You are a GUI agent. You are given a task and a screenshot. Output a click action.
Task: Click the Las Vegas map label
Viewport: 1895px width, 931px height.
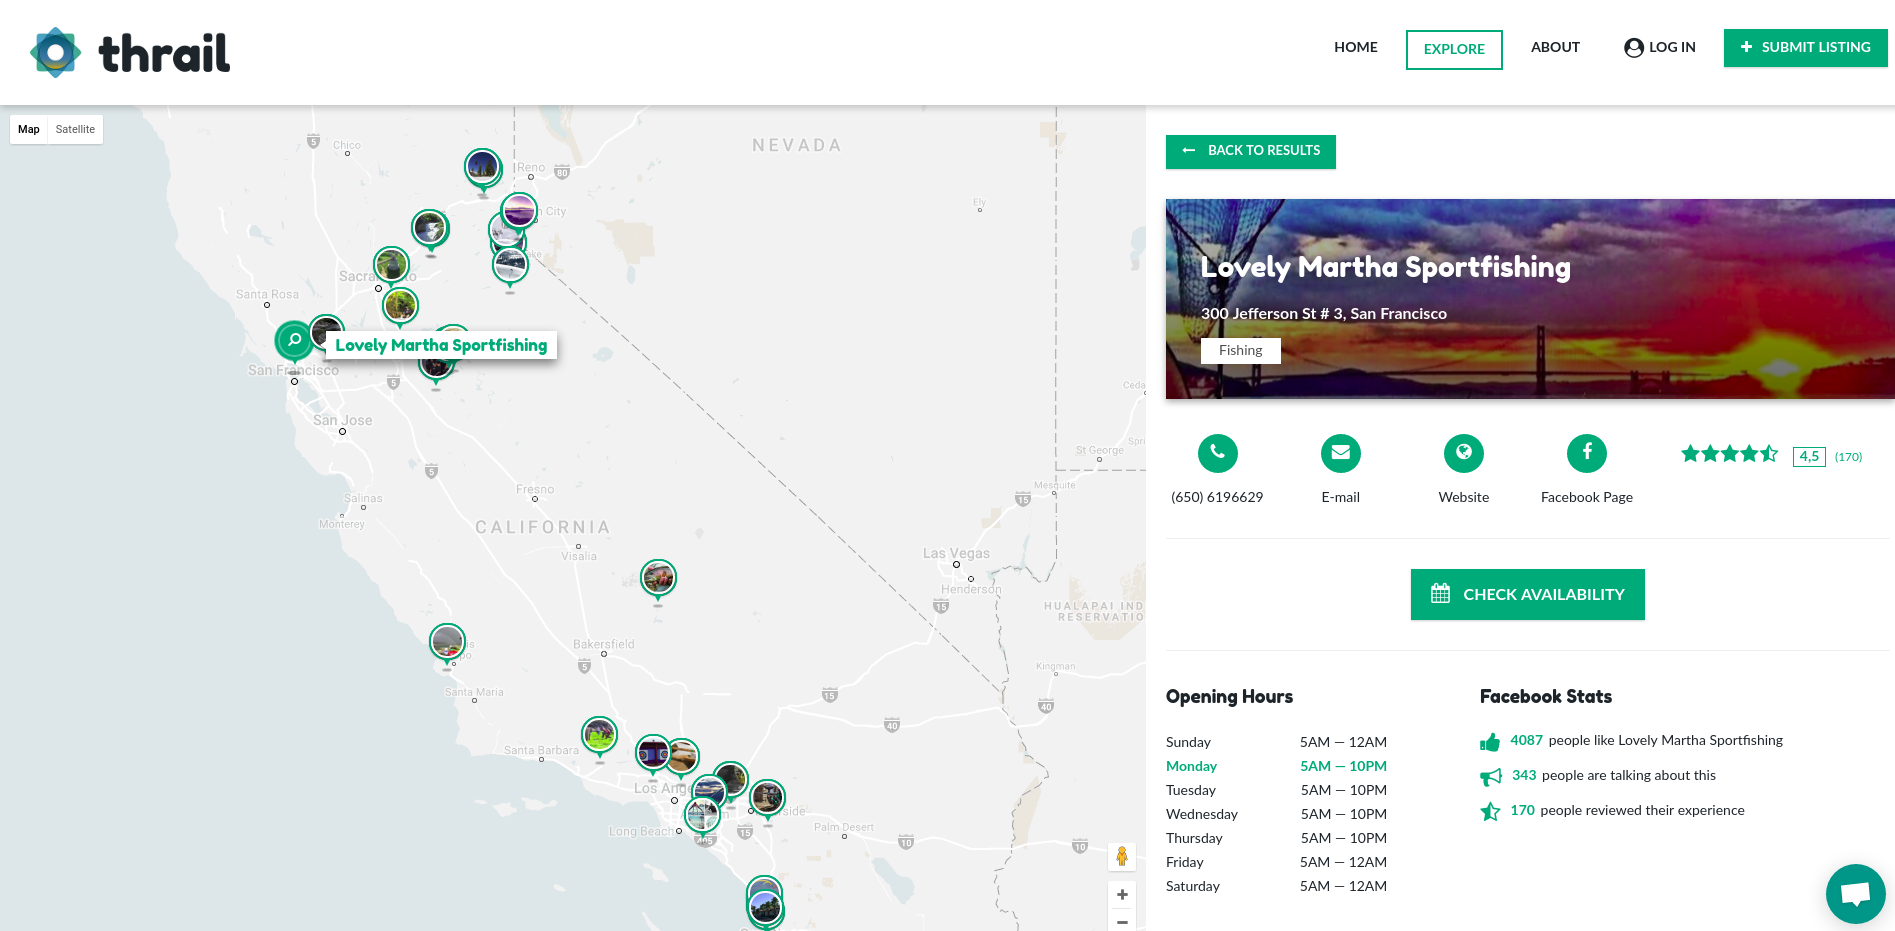956,553
